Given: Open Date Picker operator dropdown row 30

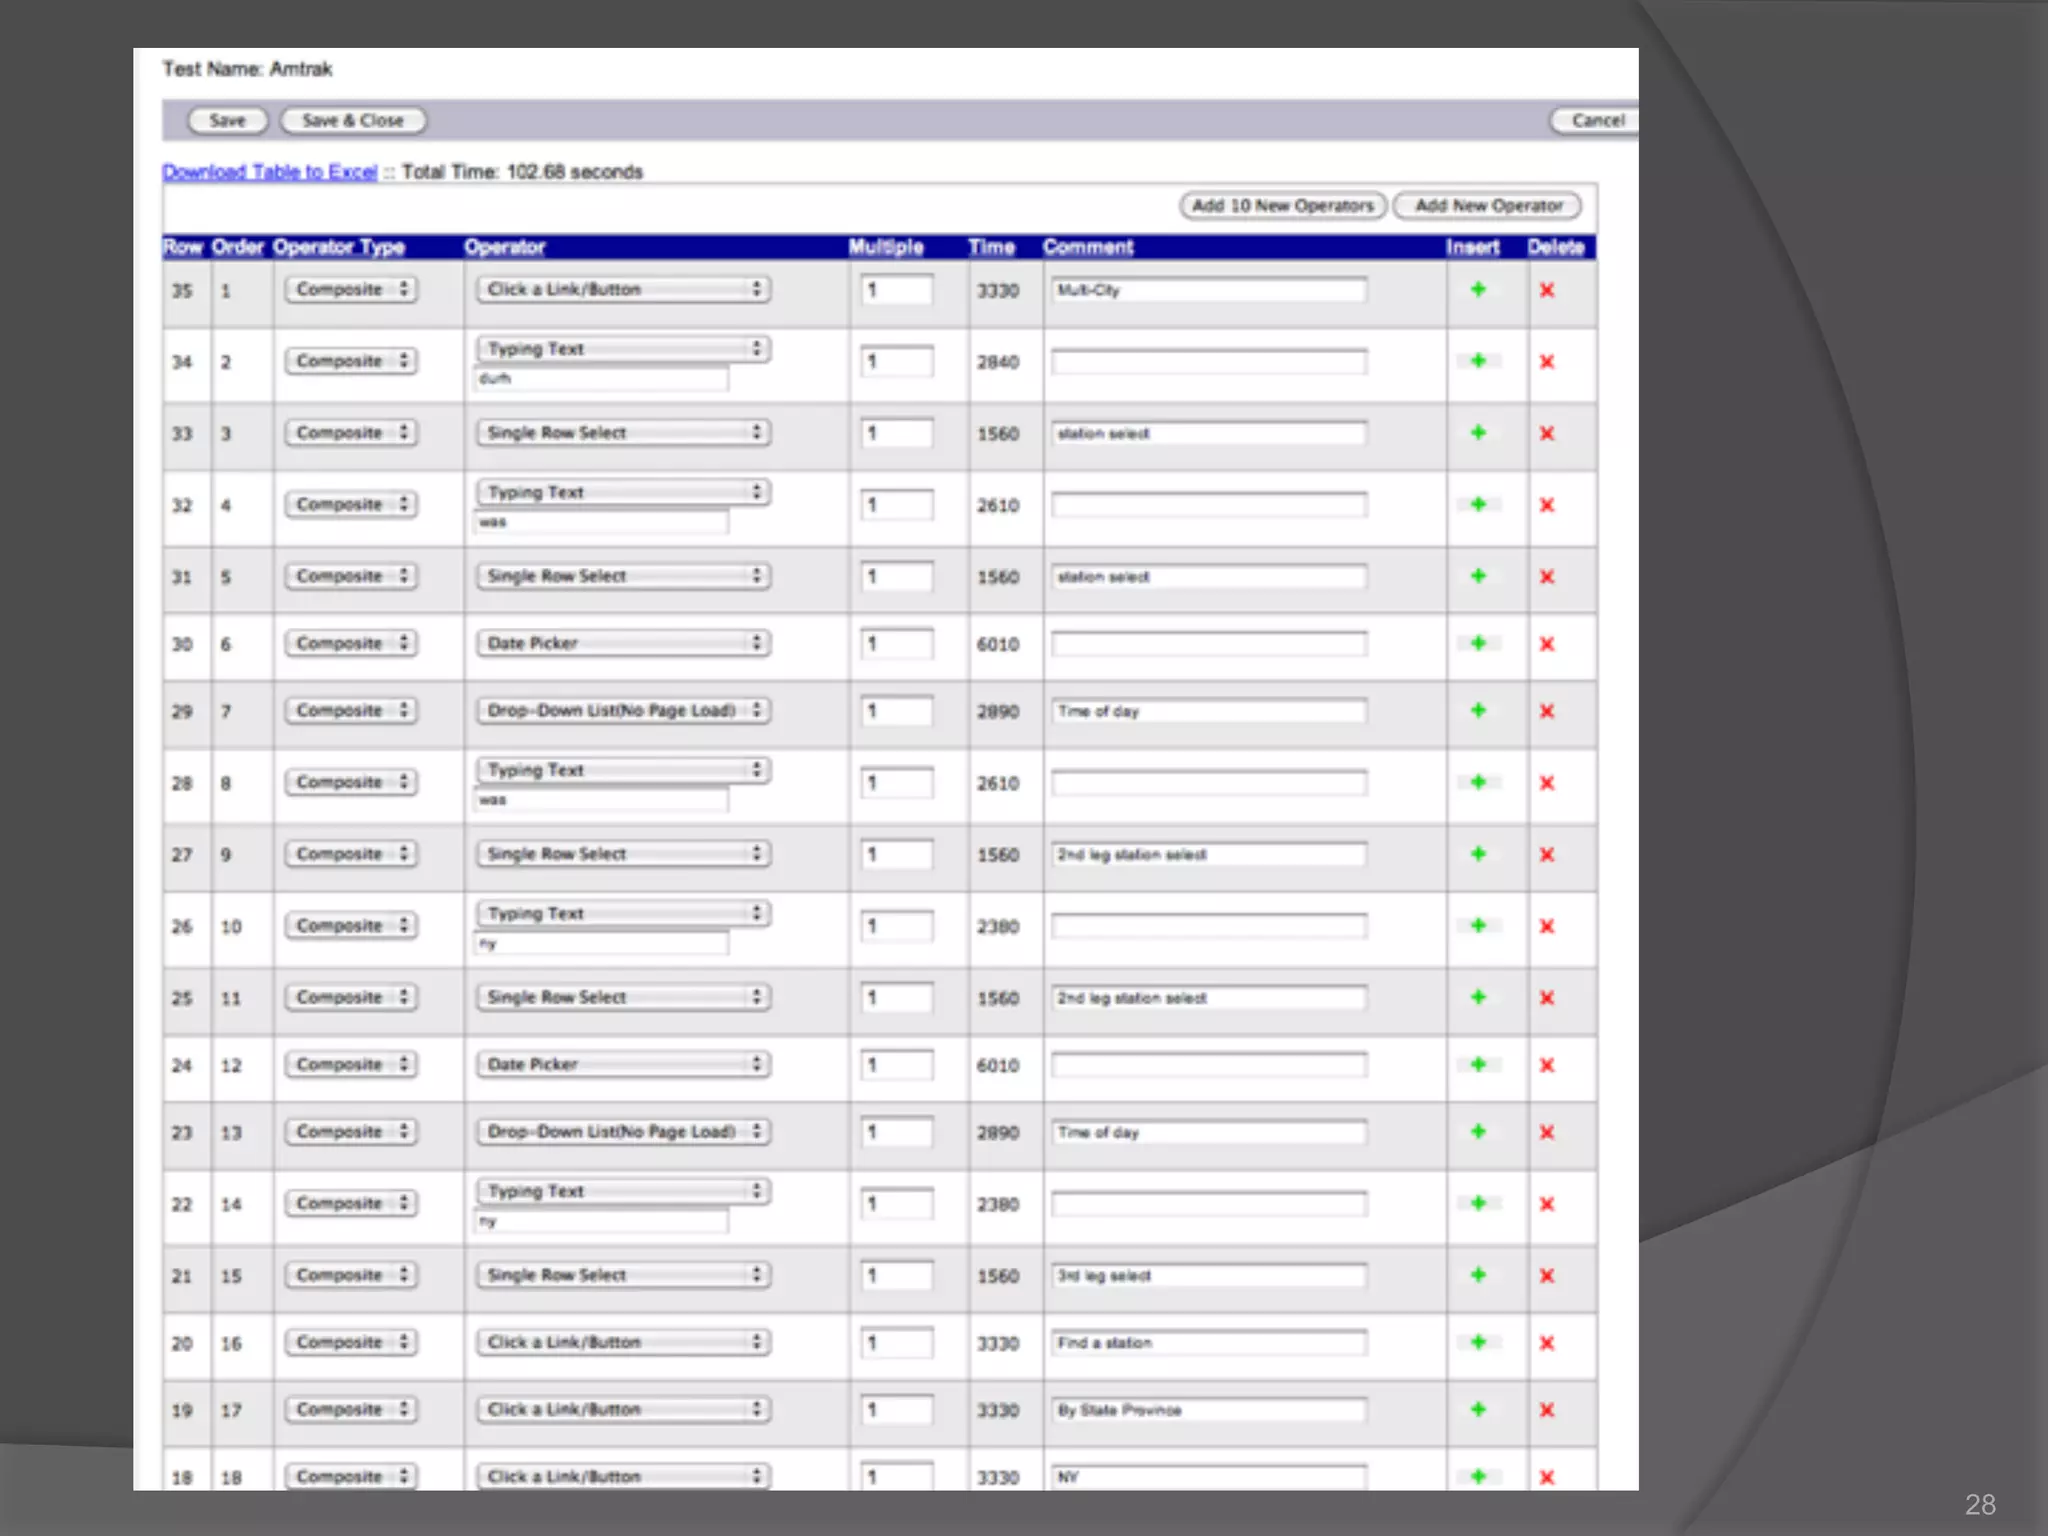Looking at the screenshot, I should (x=622, y=644).
